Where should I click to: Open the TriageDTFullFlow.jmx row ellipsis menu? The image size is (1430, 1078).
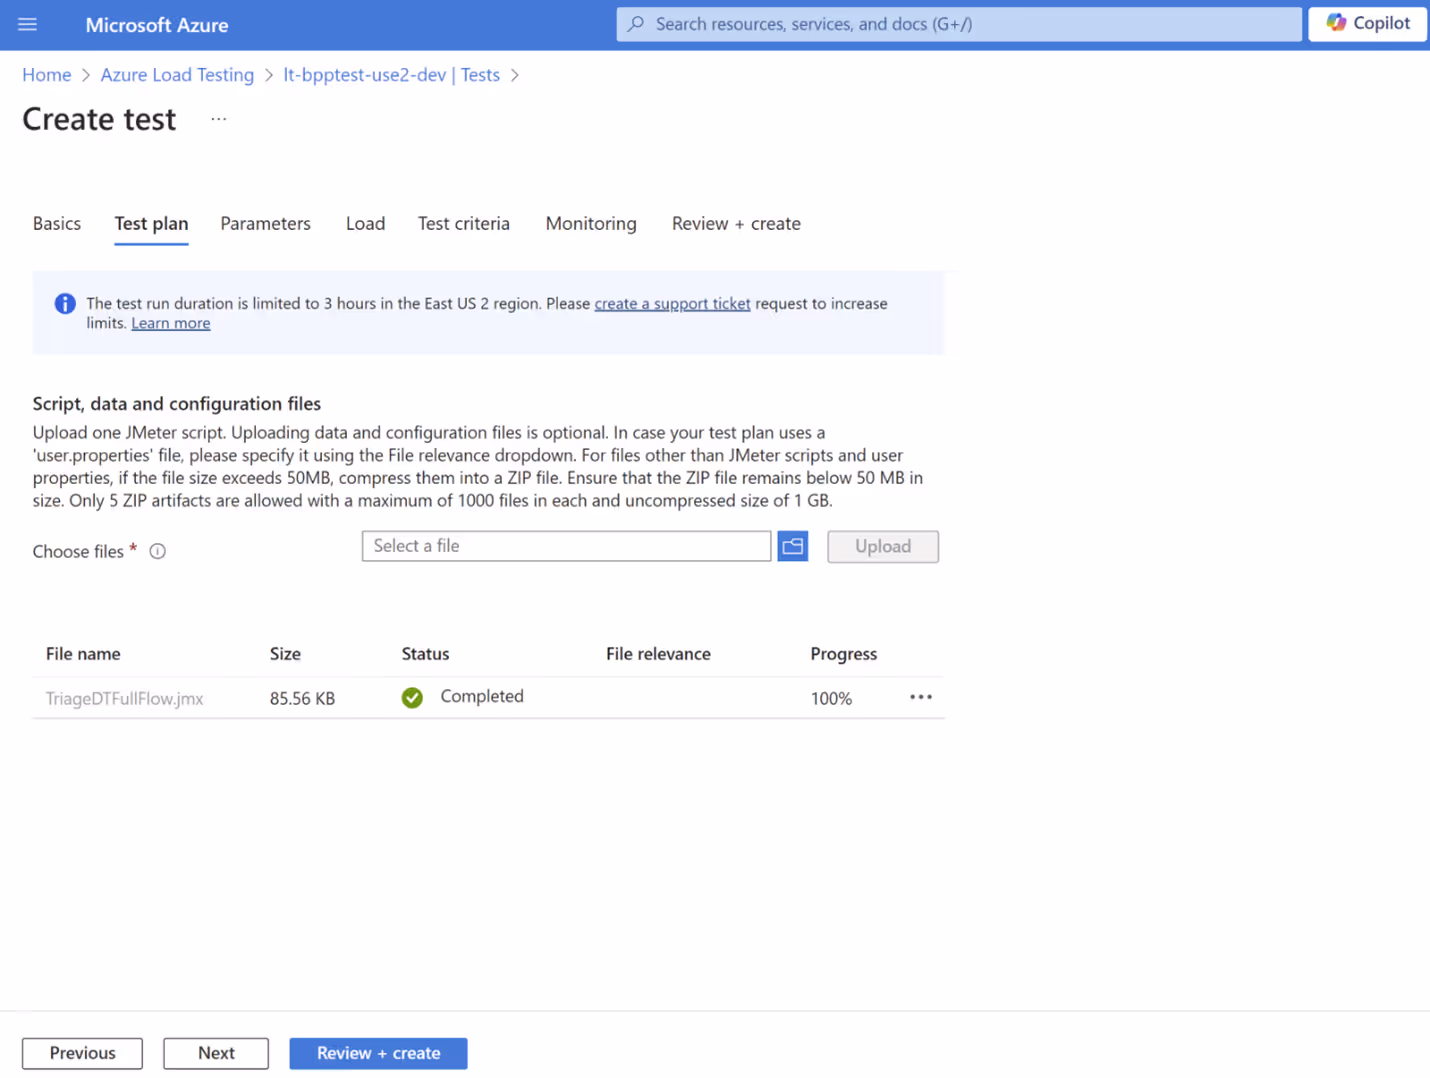coord(921,697)
